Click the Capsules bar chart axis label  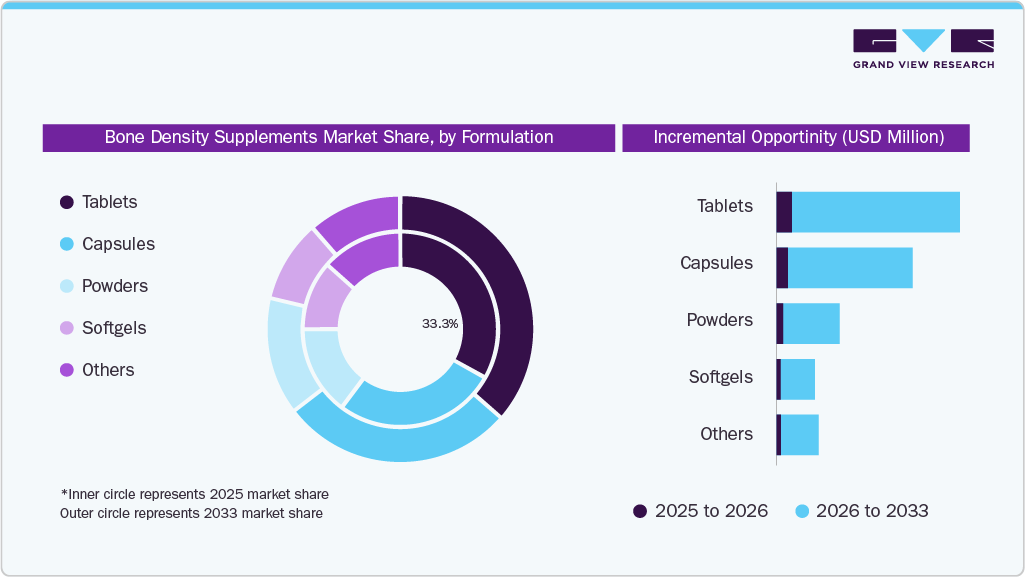pyautogui.click(x=716, y=263)
